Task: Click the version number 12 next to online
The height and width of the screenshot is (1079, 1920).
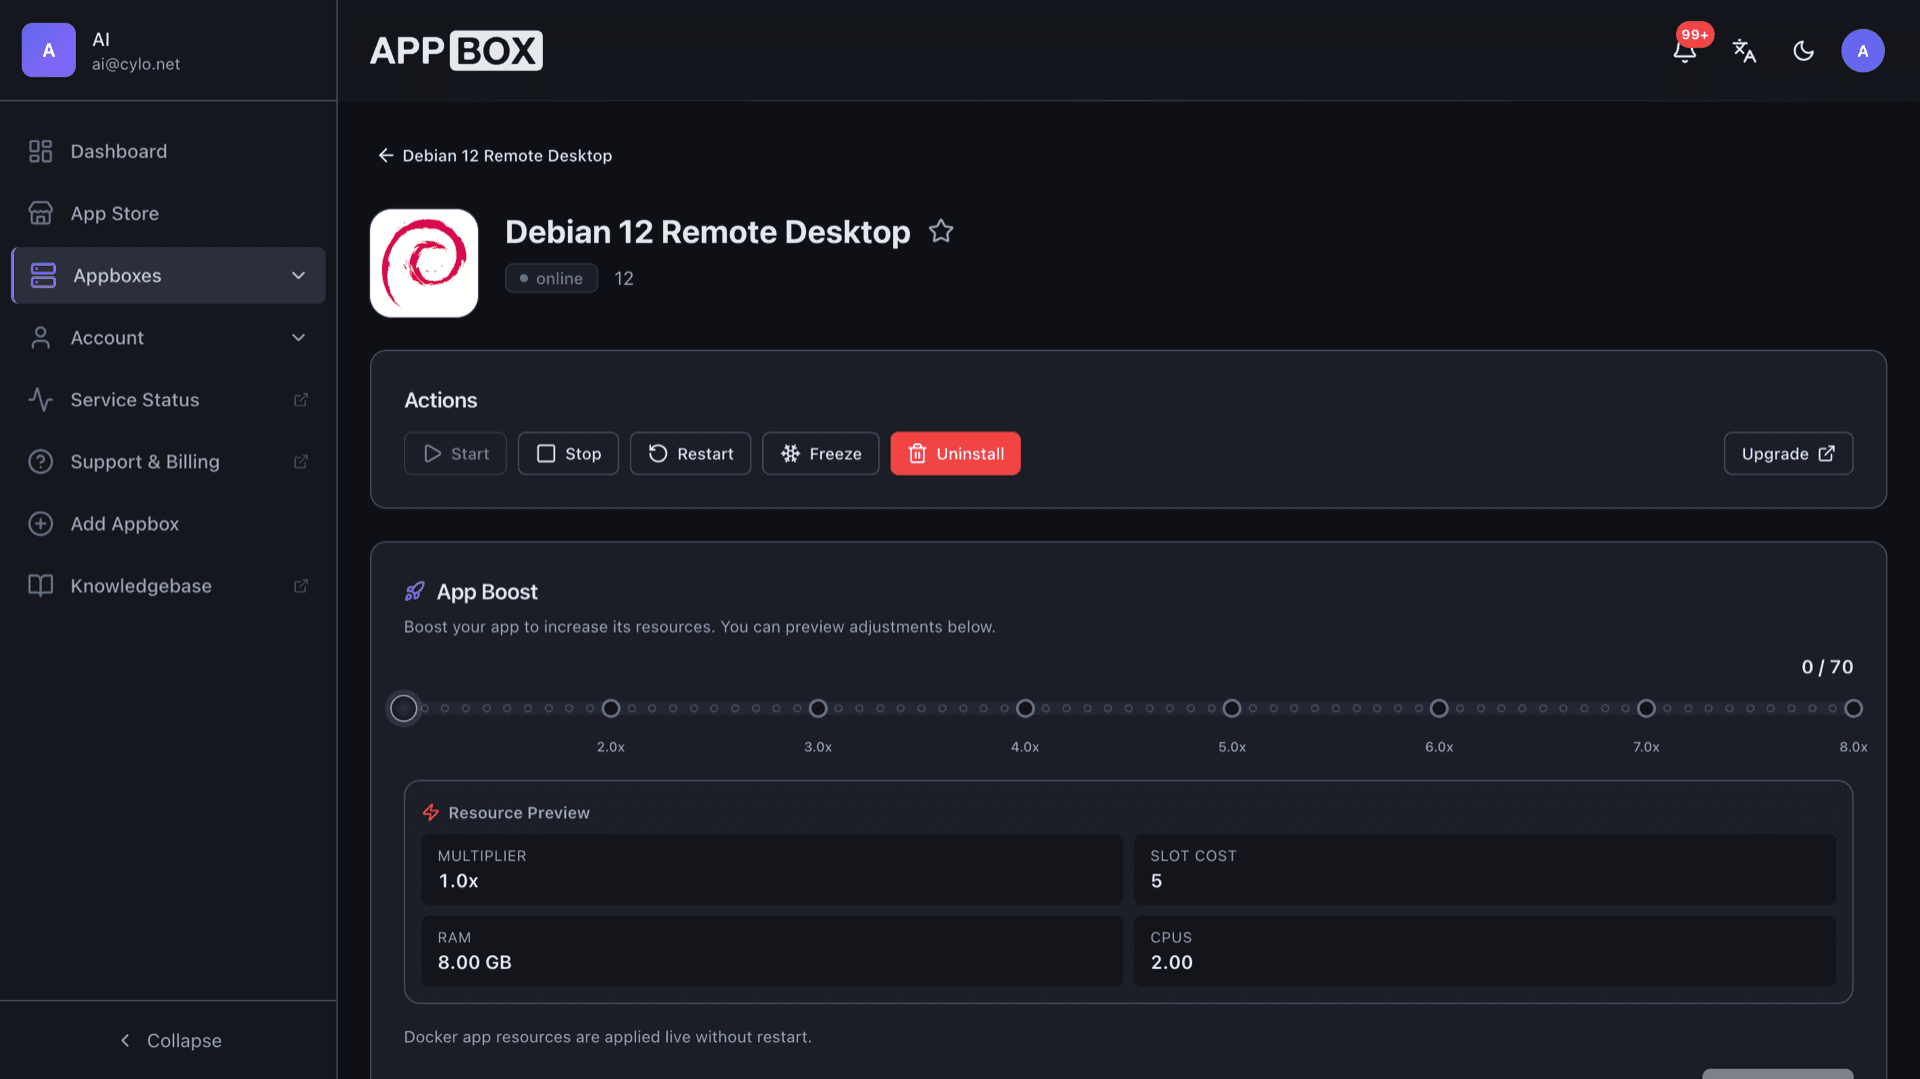Action: (x=624, y=278)
